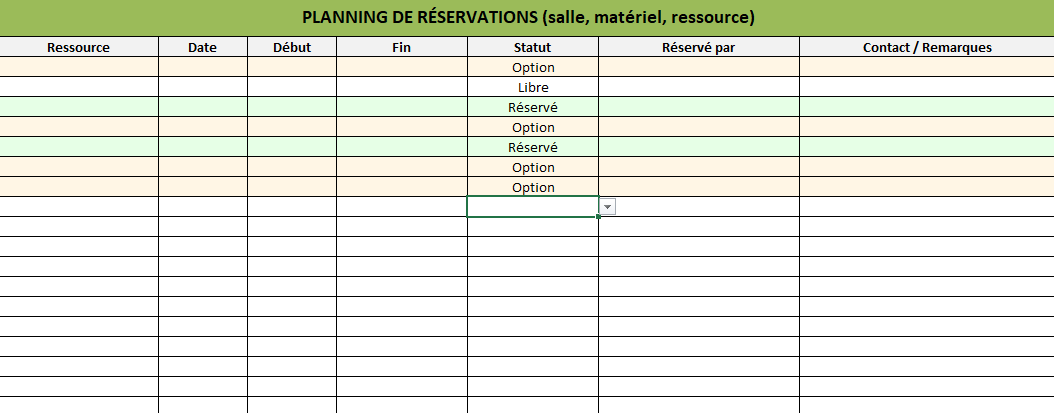Click the second Réservé status cell
Viewport: 1054px width, 413px height.
532,147
